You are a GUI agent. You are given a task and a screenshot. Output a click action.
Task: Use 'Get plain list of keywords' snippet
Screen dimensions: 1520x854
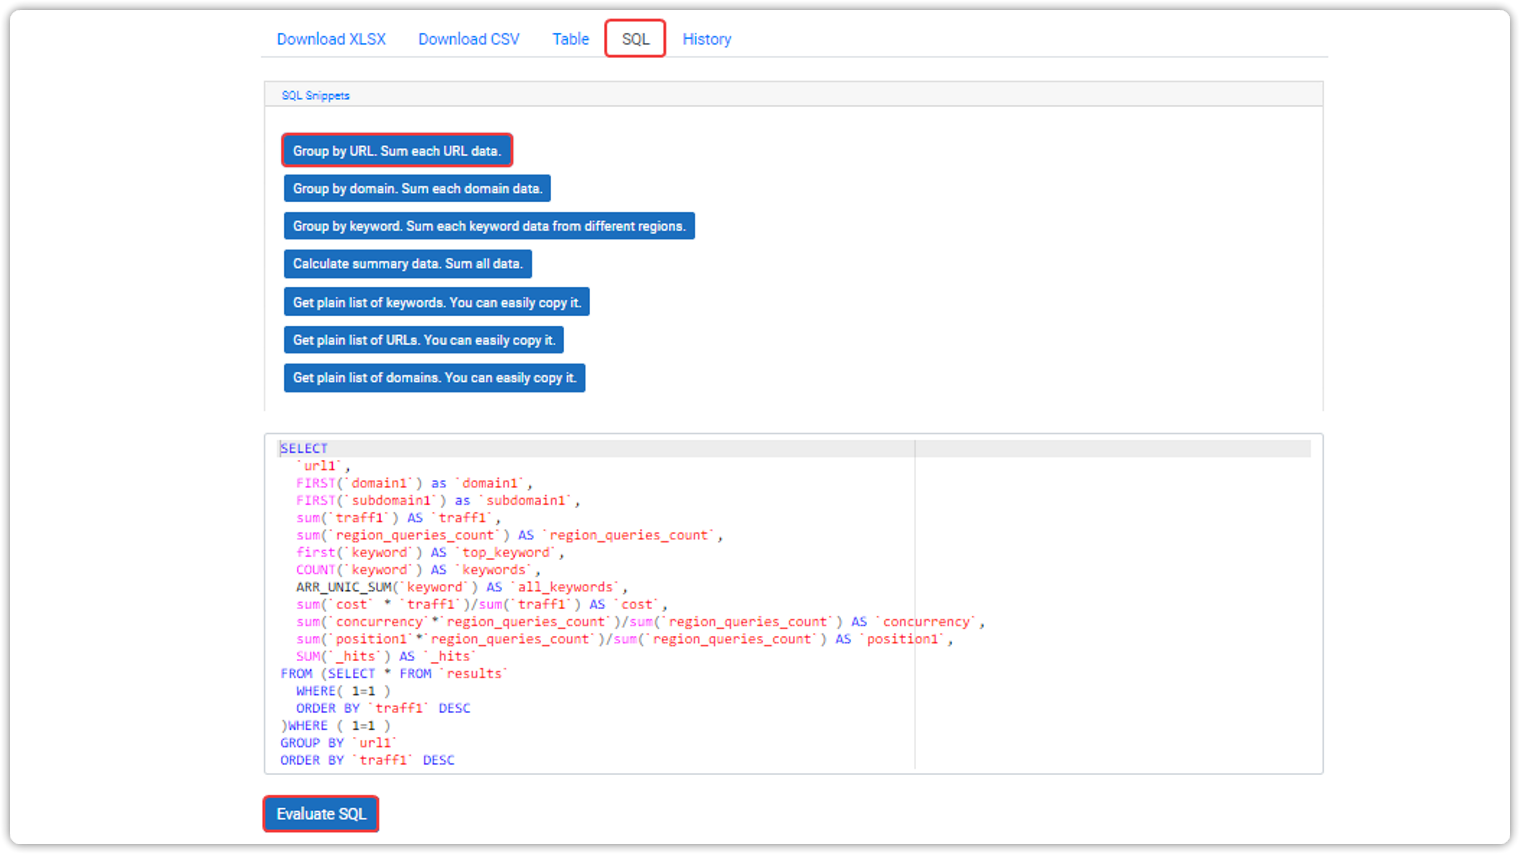point(436,302)
